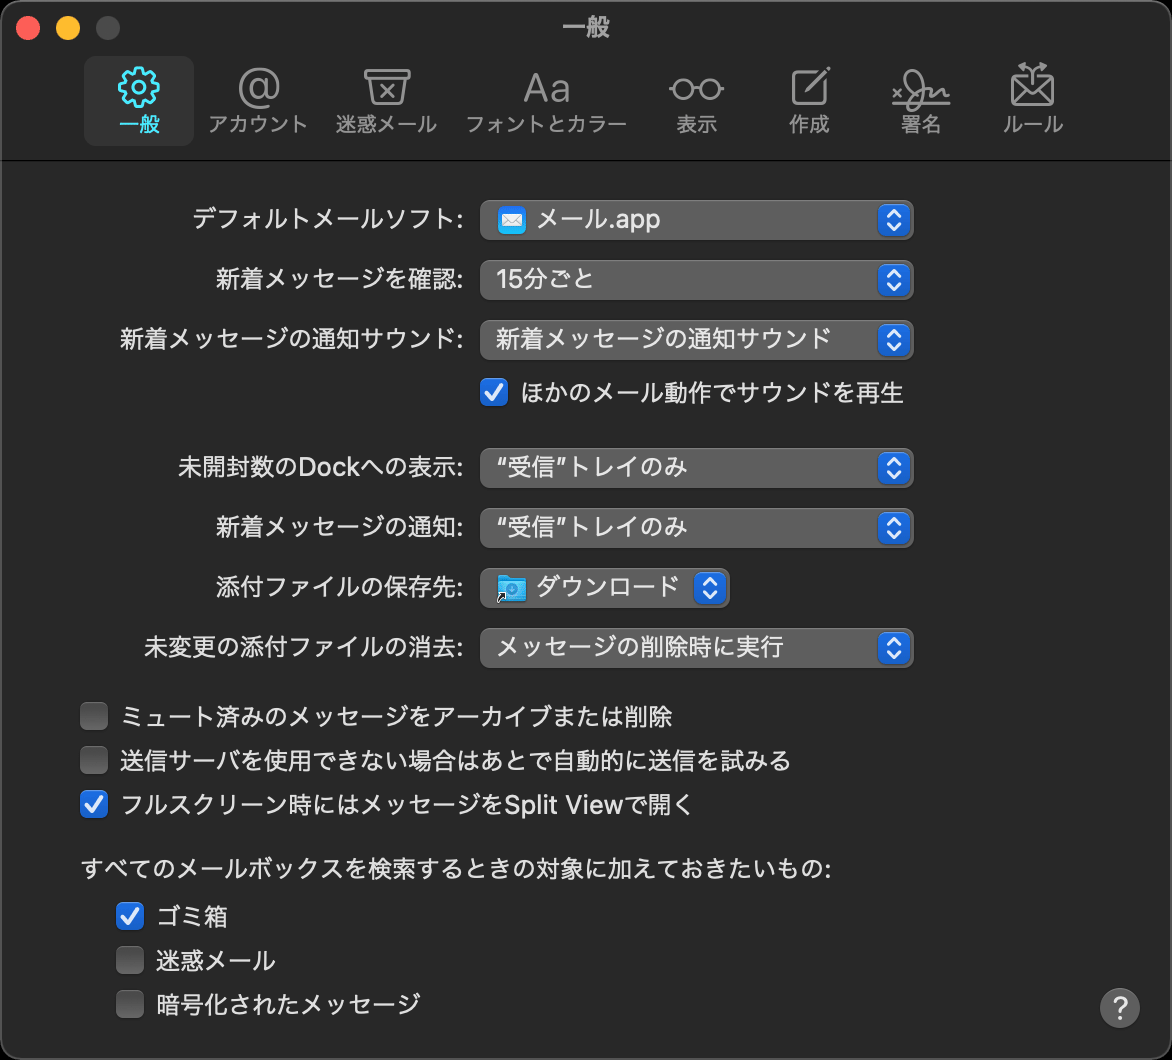Viewport: 1172px width, 1060px height.
Task: Open the デフォルトメールソフト dropdown
Action: pyautogui.click(x=696, y=220)
